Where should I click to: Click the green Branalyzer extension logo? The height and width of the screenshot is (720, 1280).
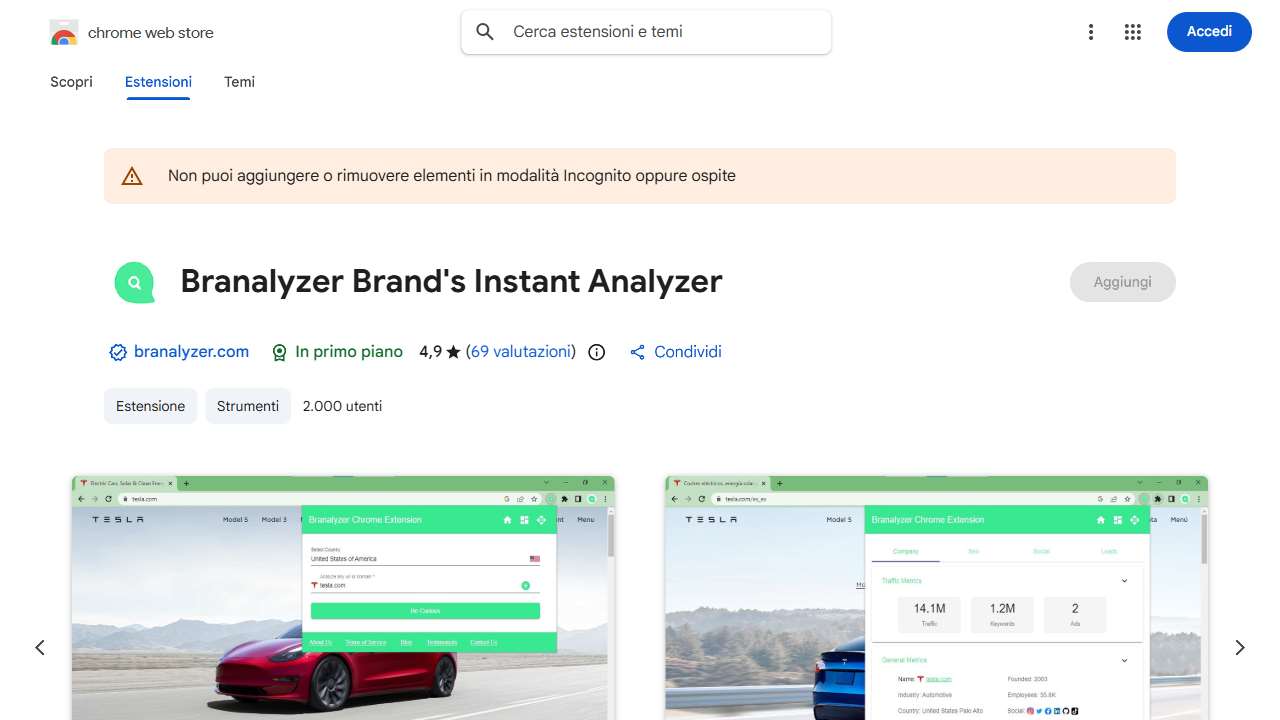click(134, 282)
